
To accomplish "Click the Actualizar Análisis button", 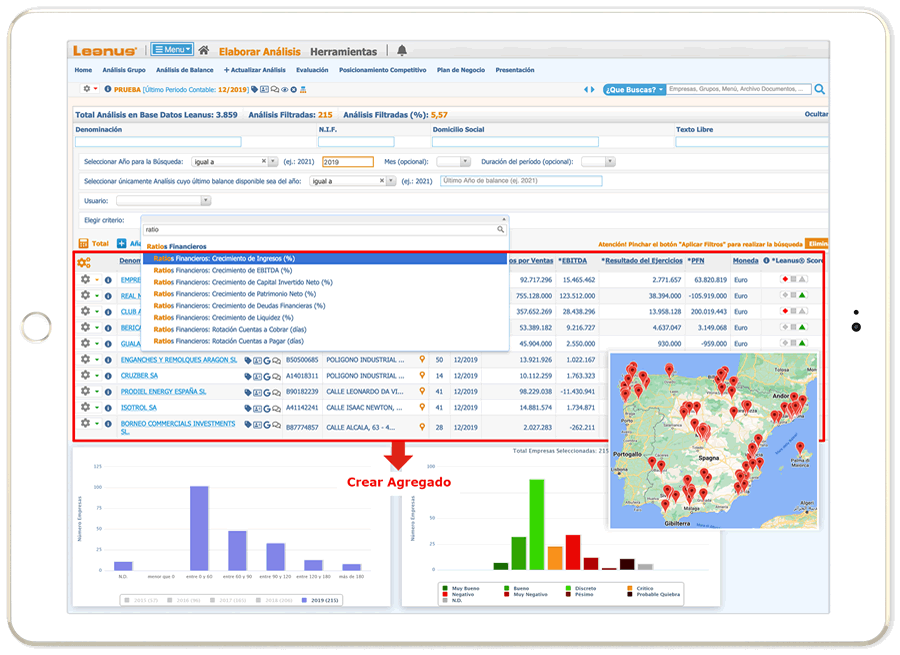I will 255,70.
